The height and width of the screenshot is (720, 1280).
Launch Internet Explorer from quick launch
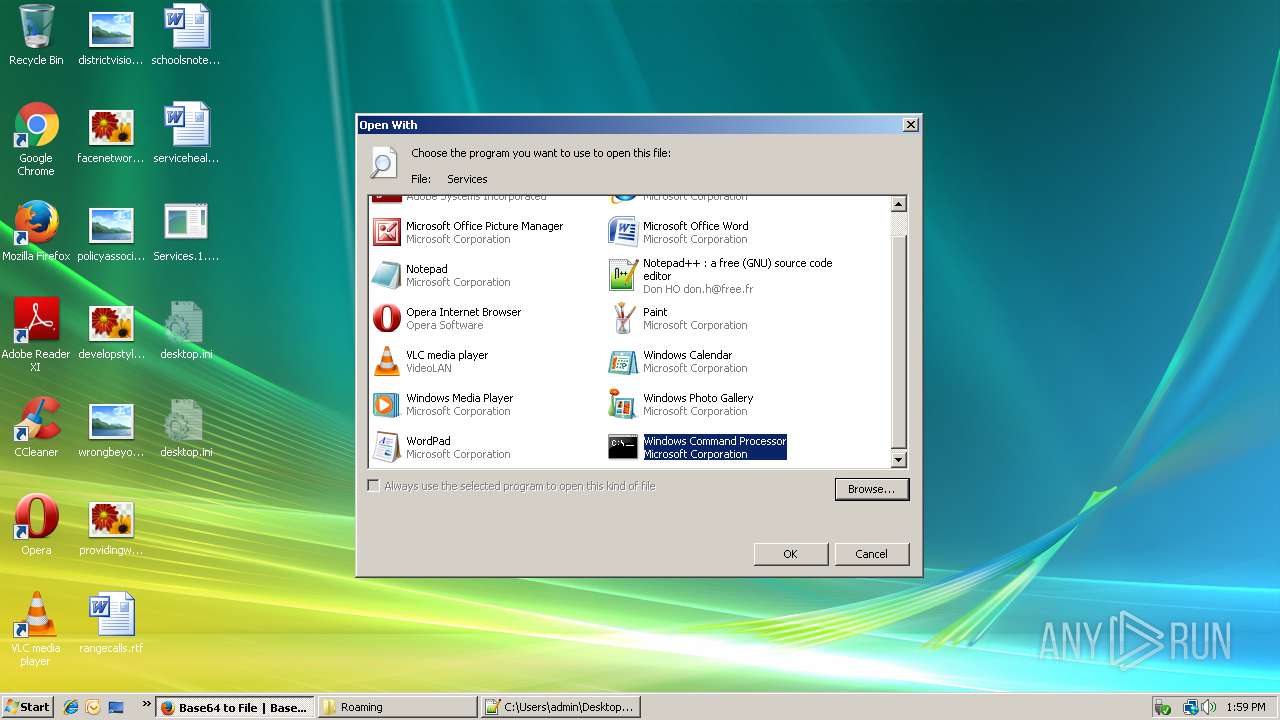tap(71, 707)
